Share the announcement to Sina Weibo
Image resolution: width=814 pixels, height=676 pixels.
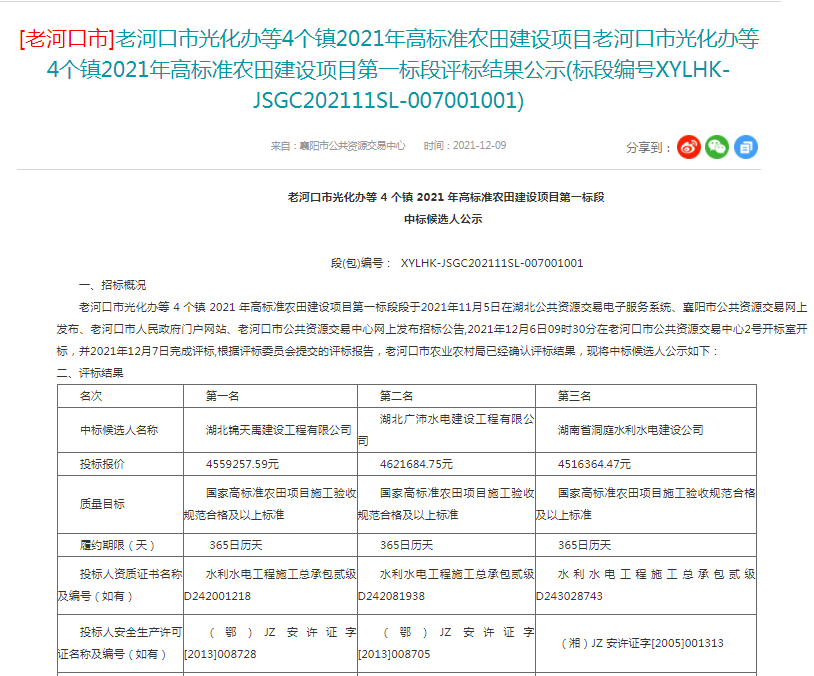[688, 147]
